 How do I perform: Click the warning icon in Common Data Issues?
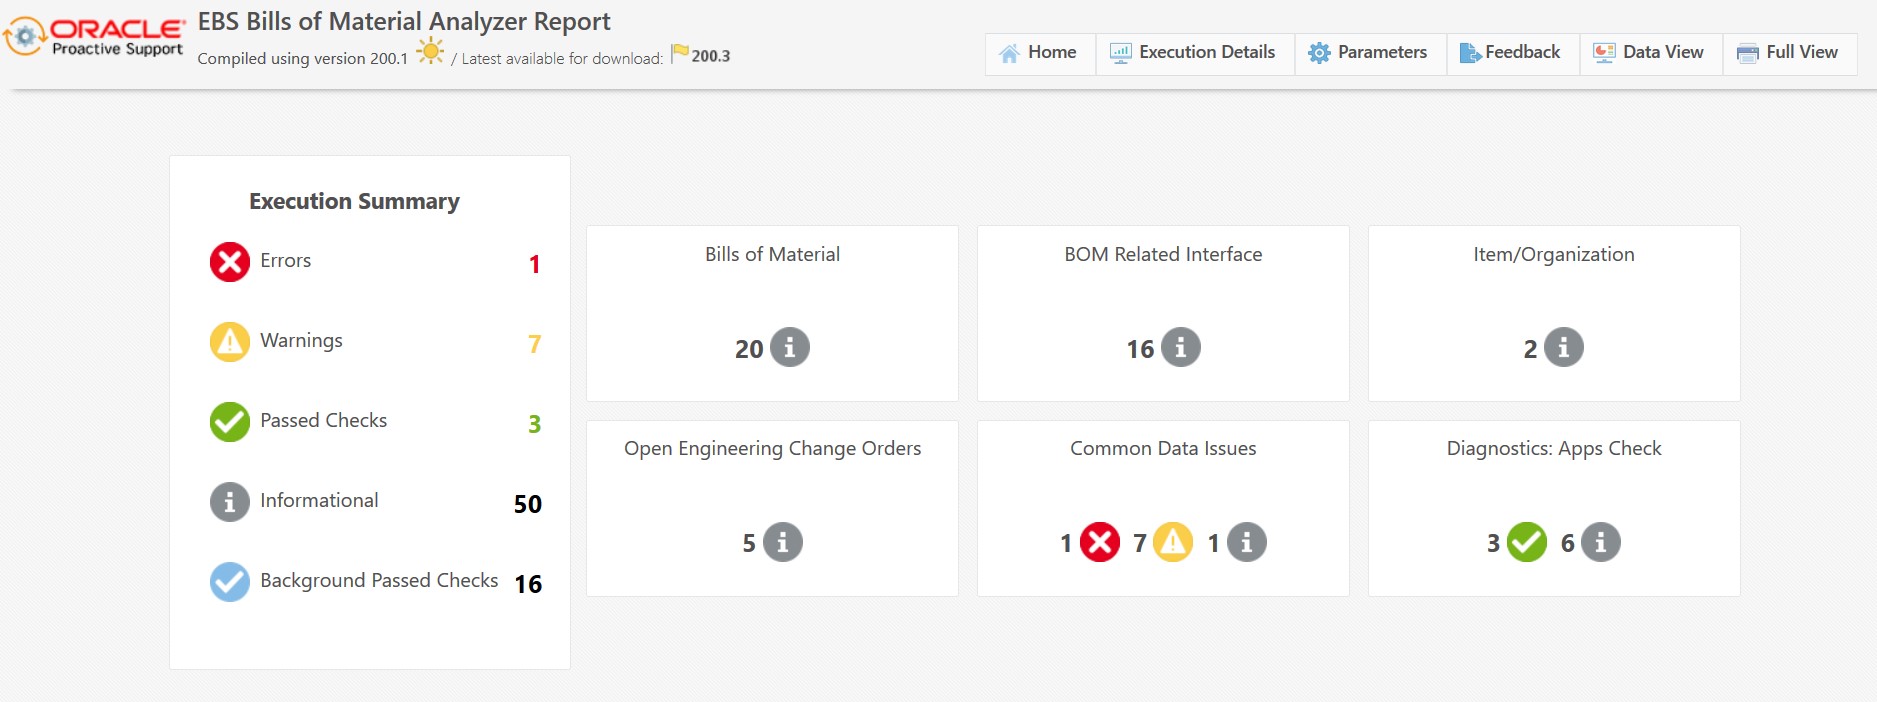(x=1173, y=542)
